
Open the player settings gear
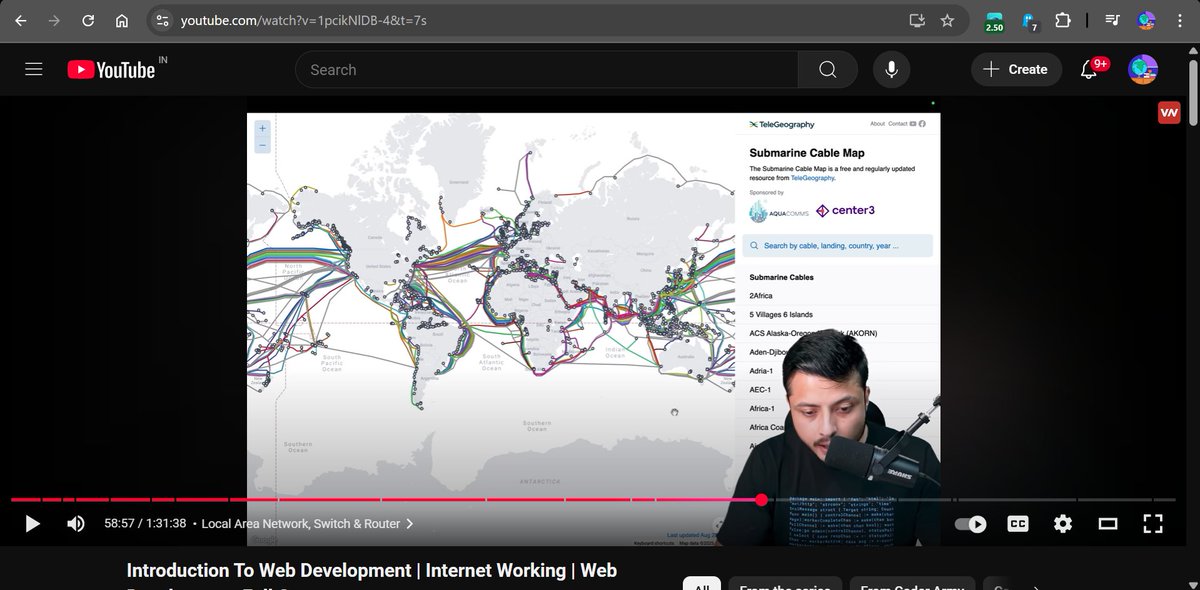click(1063, 523)
